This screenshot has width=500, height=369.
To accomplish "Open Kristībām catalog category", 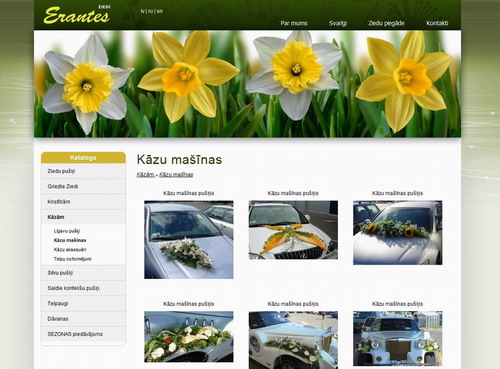I will (83, 202).
